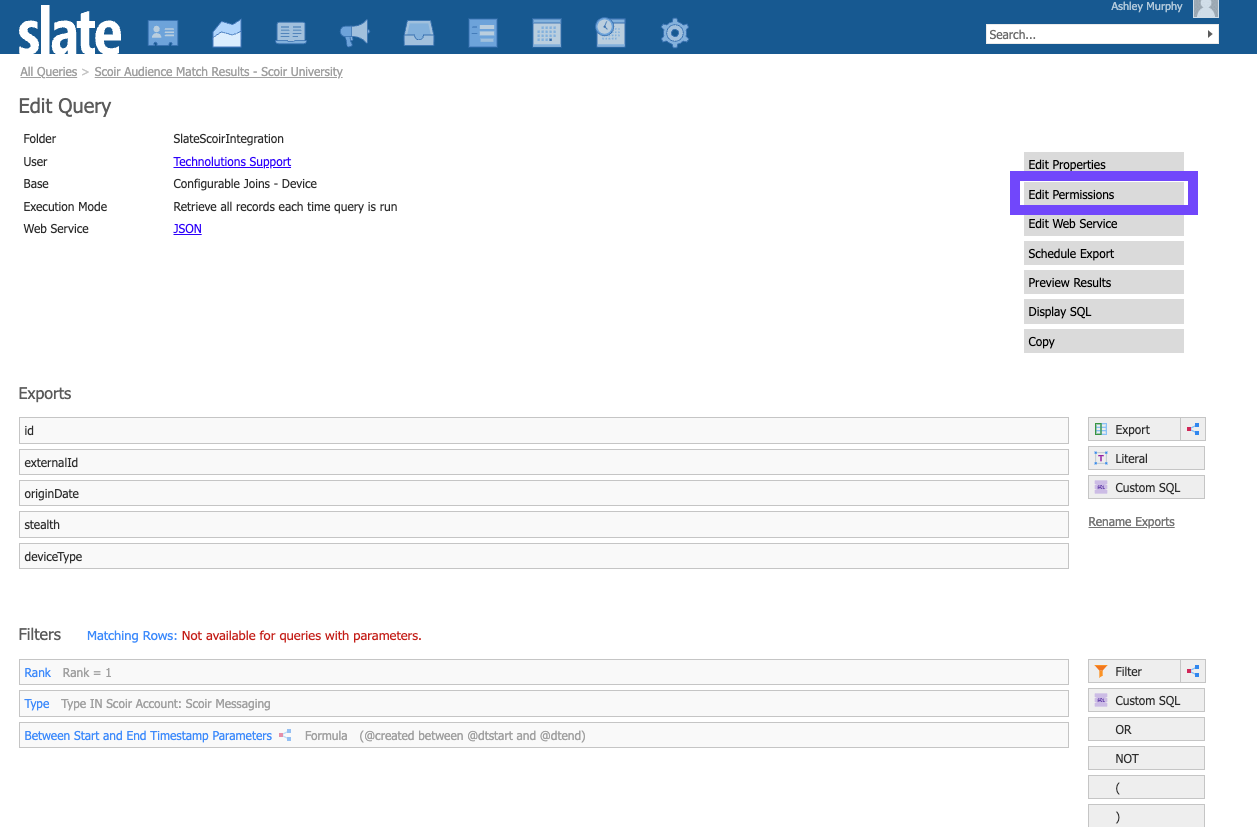Add a Literal export
Image resolution: width=1257 pixels, height=827 pixels.
click(1146, 458)
